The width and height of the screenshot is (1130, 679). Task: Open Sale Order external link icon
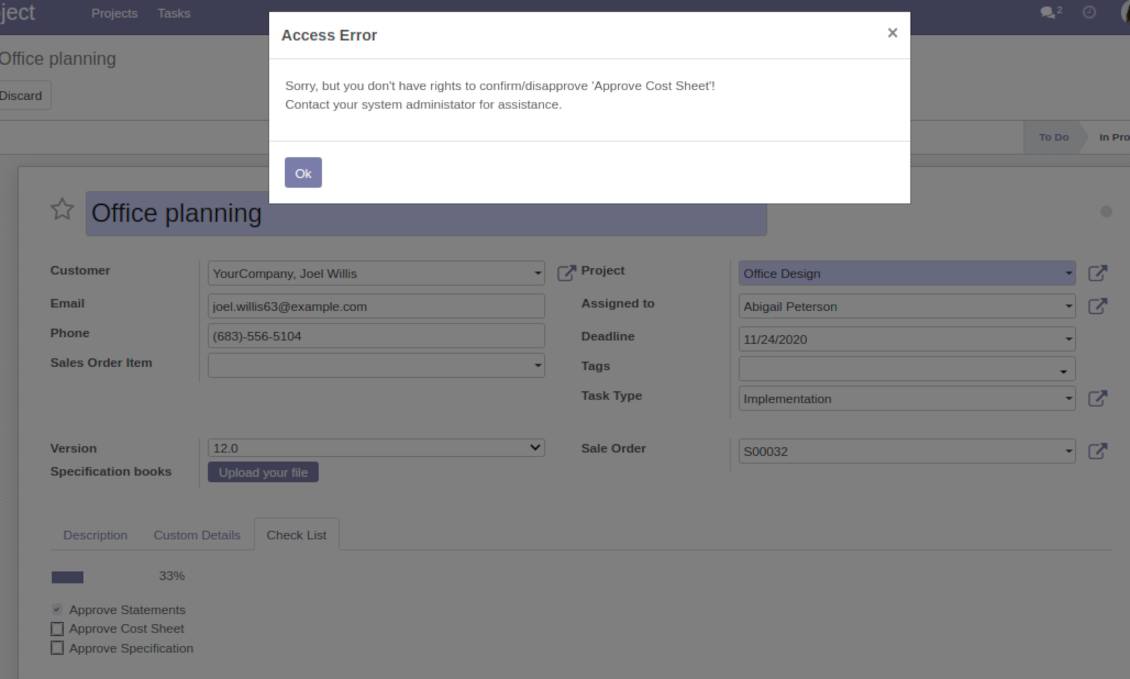click(x=1097, y=451)
